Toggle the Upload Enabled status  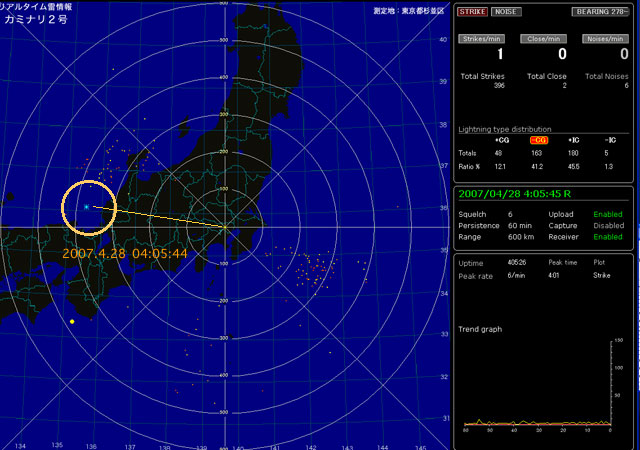607,213
